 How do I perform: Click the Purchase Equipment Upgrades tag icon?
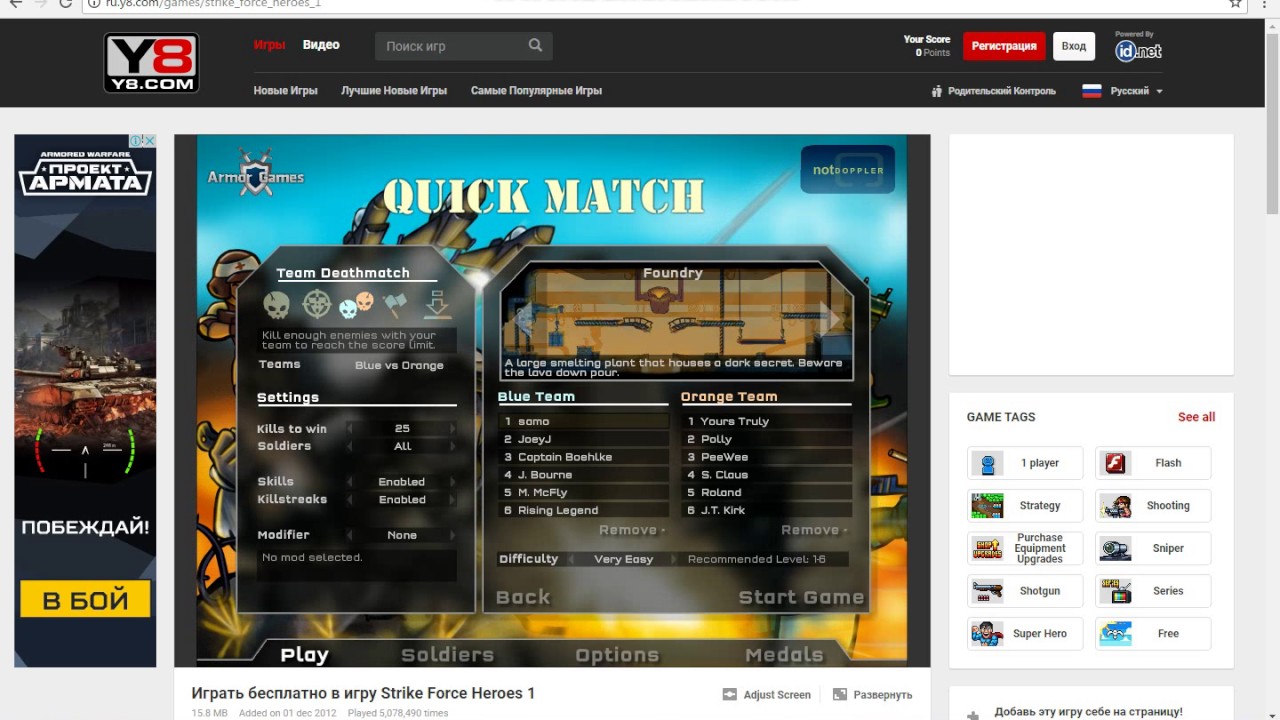(x=987, y=548)
